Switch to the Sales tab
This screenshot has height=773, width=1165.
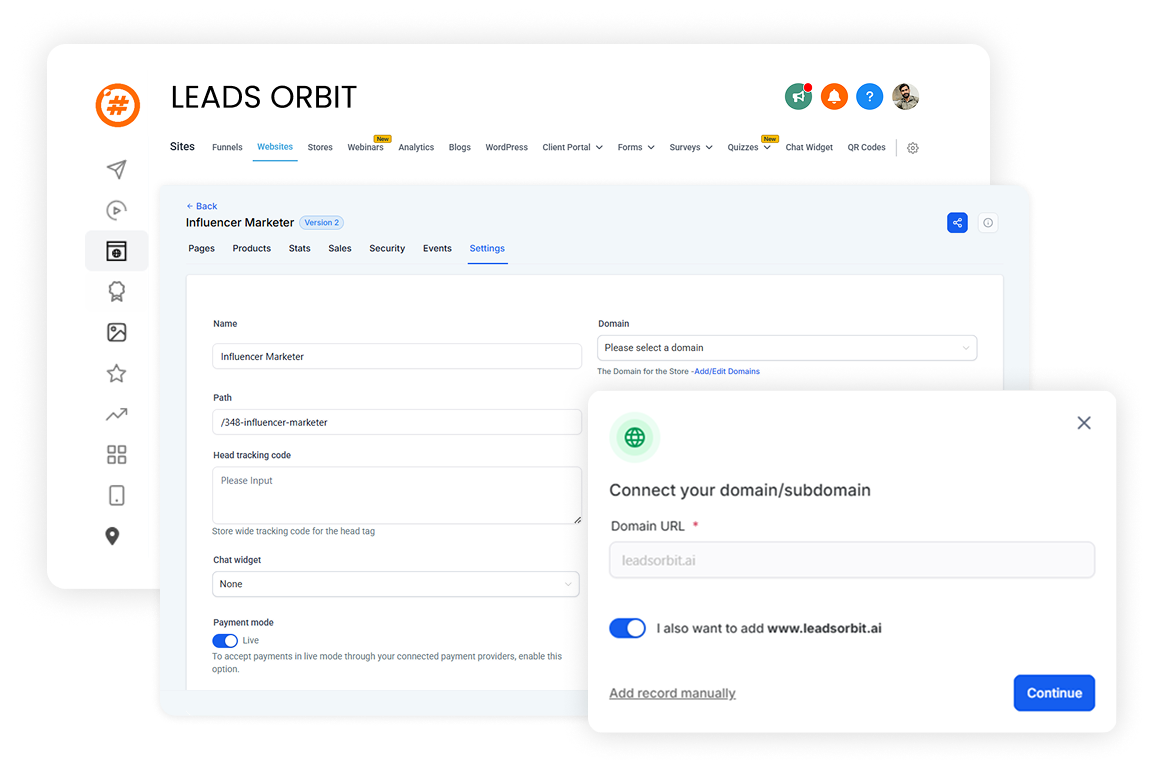point(340,248)
